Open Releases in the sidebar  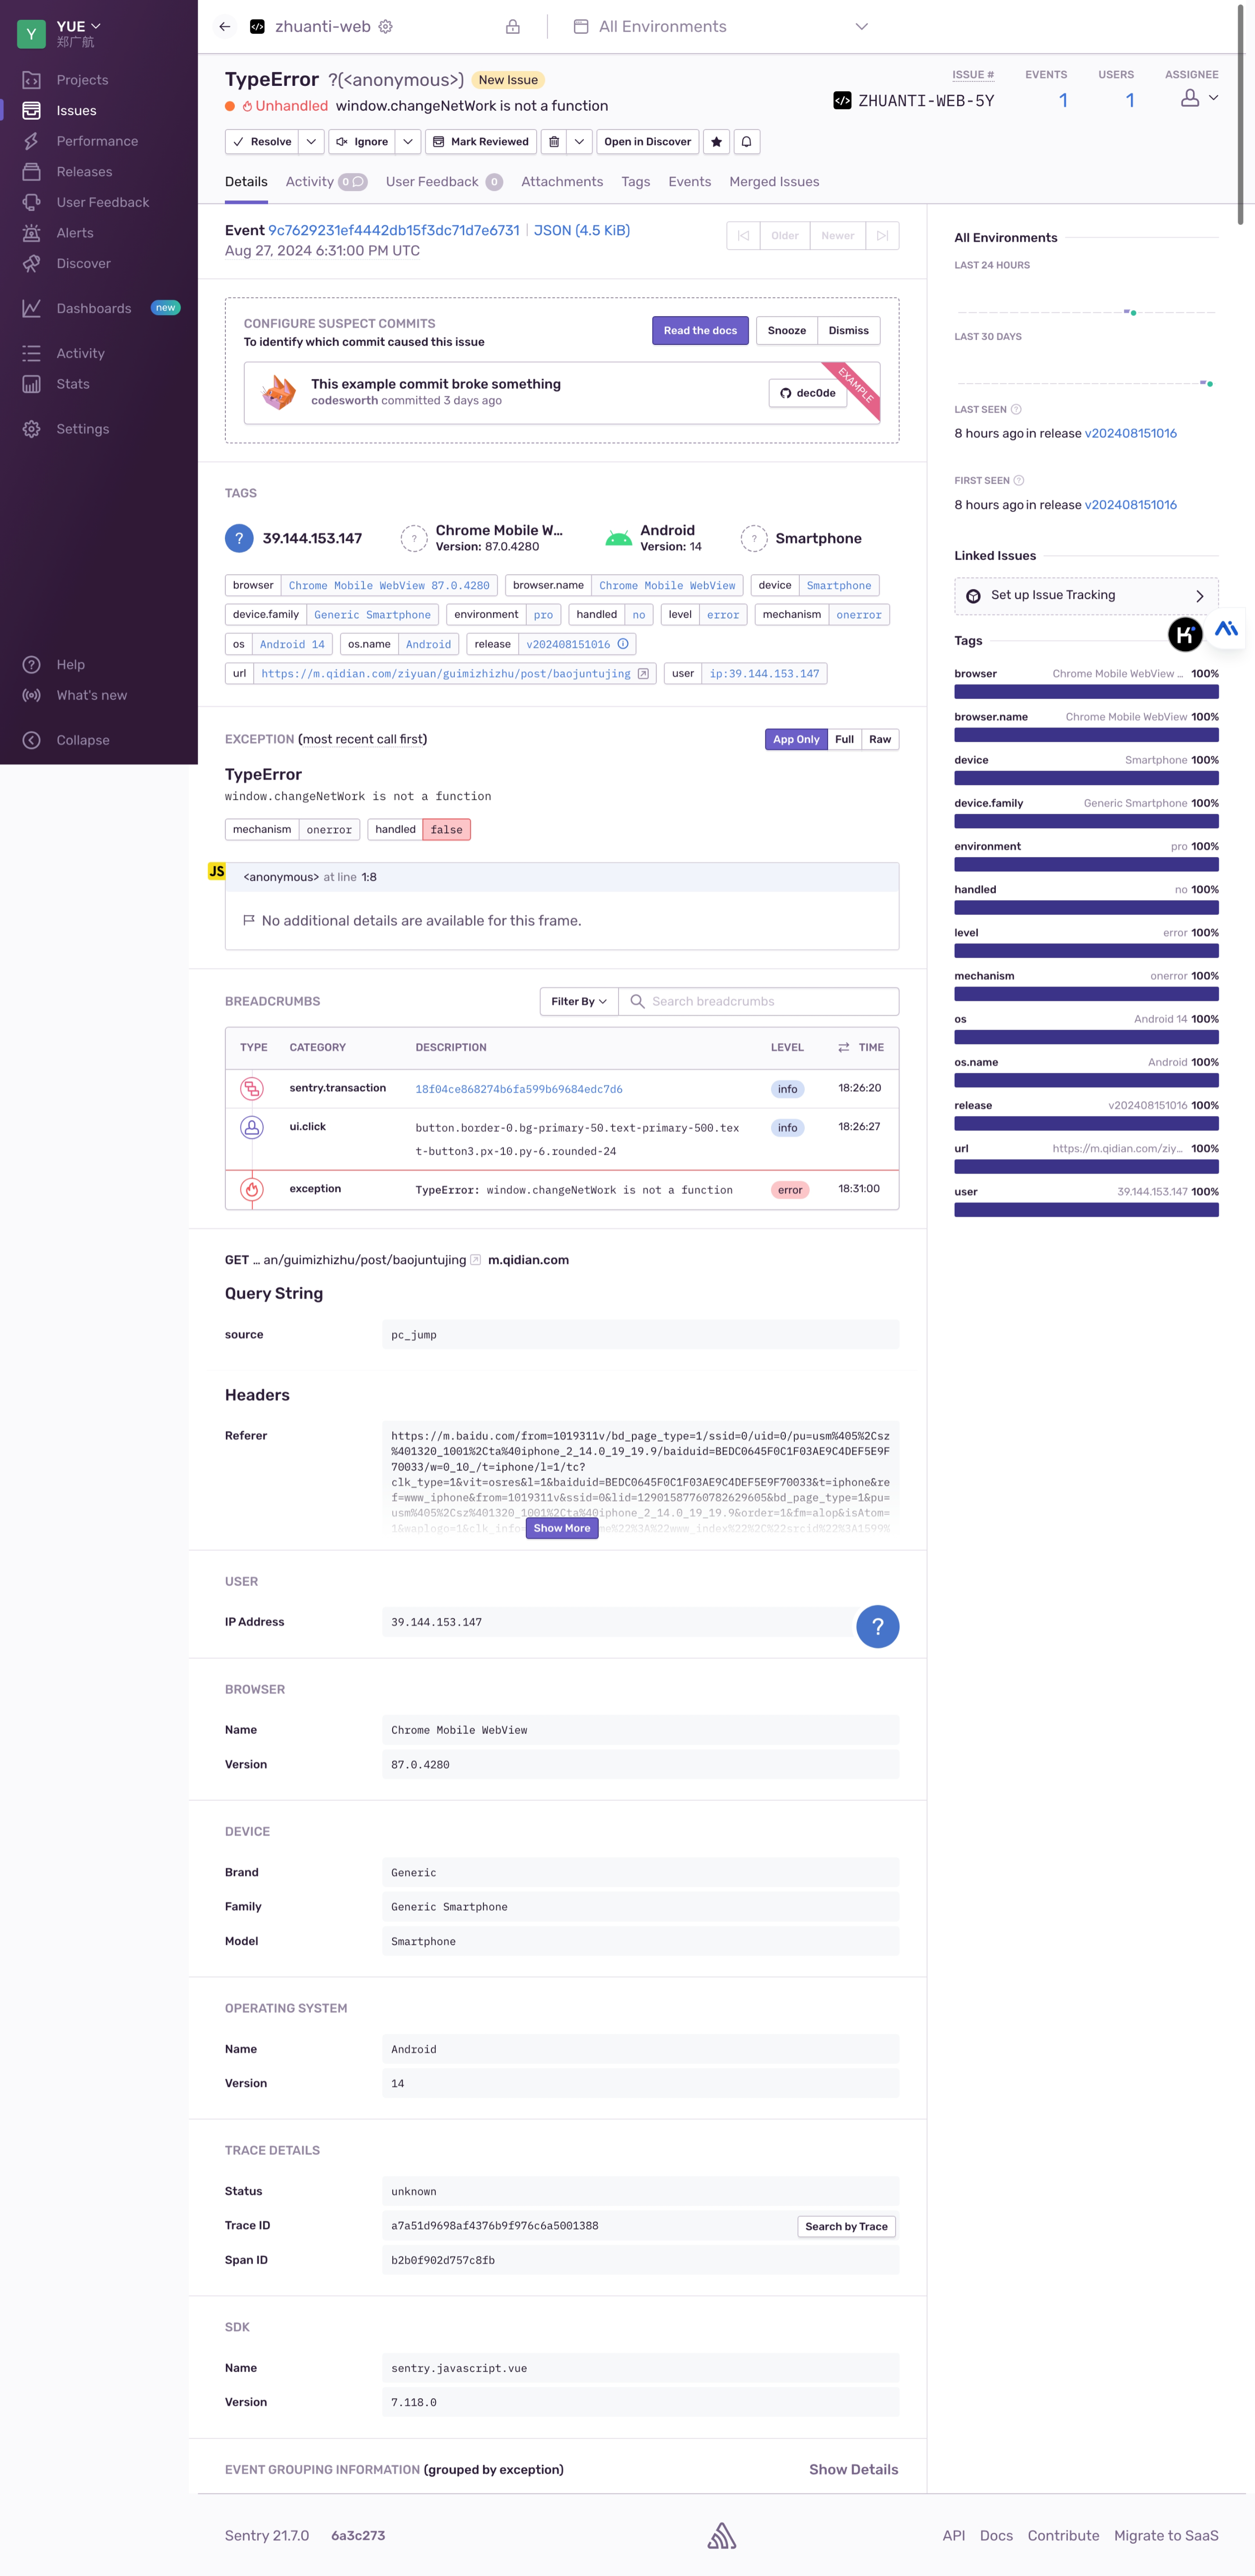[84, 172]
